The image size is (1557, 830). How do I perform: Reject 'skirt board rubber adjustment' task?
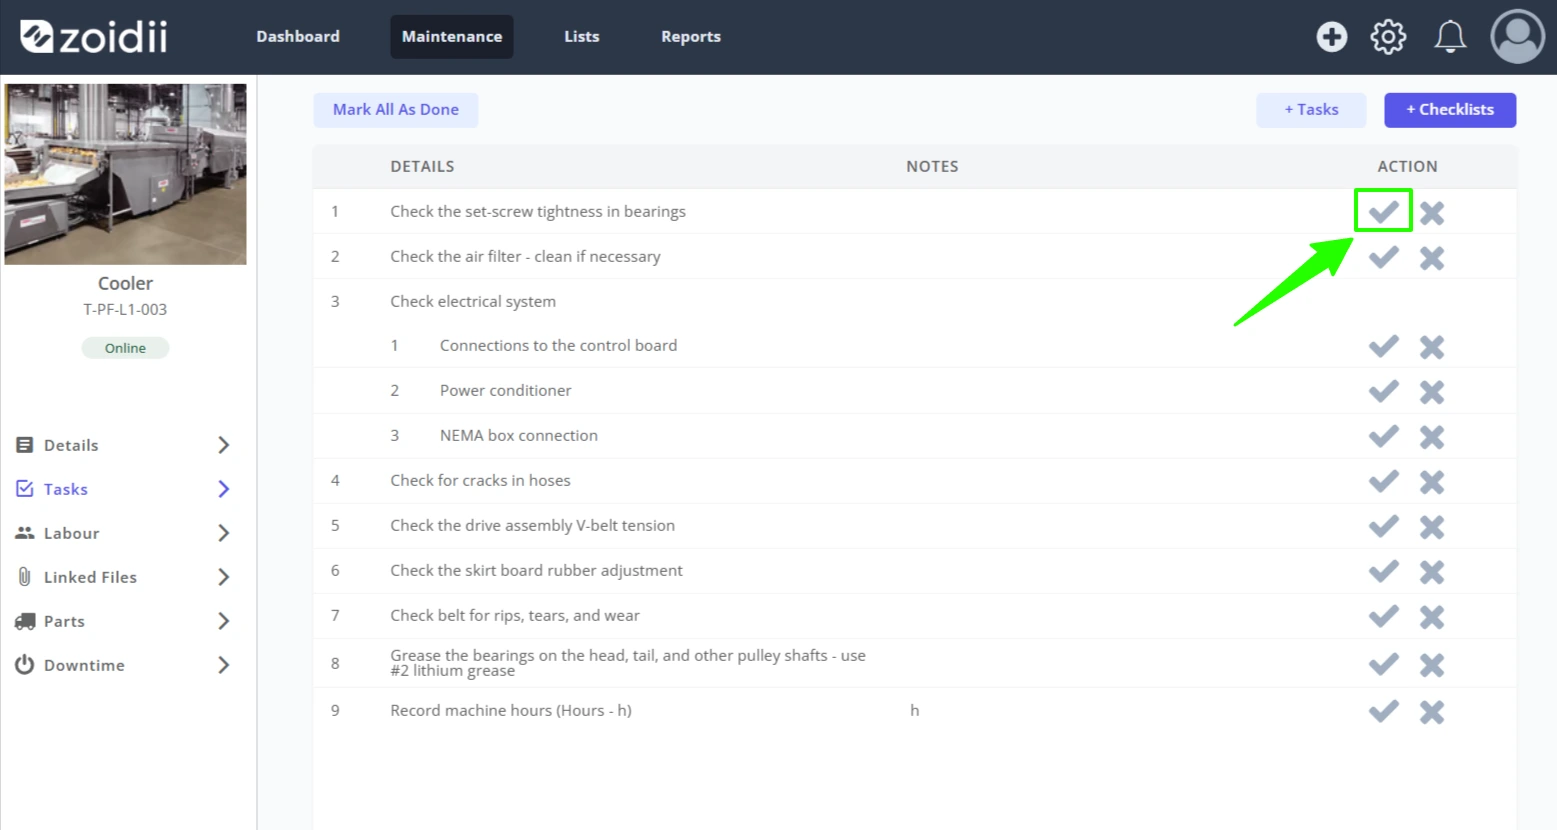pyautogui.click(x=1432, y=572)
